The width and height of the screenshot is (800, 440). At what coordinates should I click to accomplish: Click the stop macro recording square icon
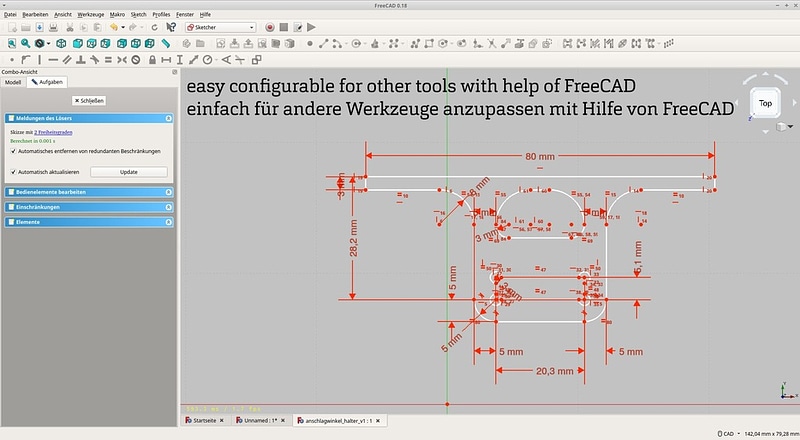click(x=284, y=27)
